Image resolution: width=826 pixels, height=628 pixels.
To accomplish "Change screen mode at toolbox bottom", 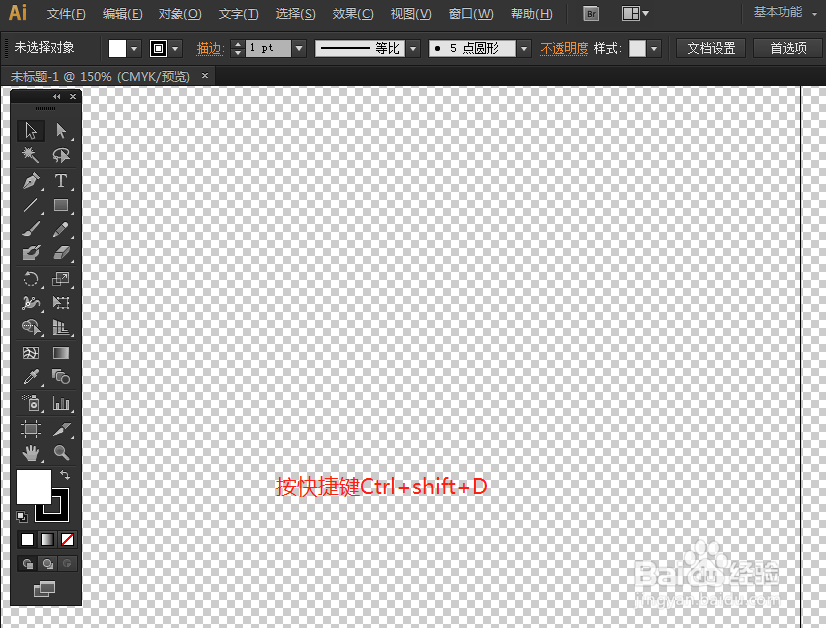I will (45, 589).
